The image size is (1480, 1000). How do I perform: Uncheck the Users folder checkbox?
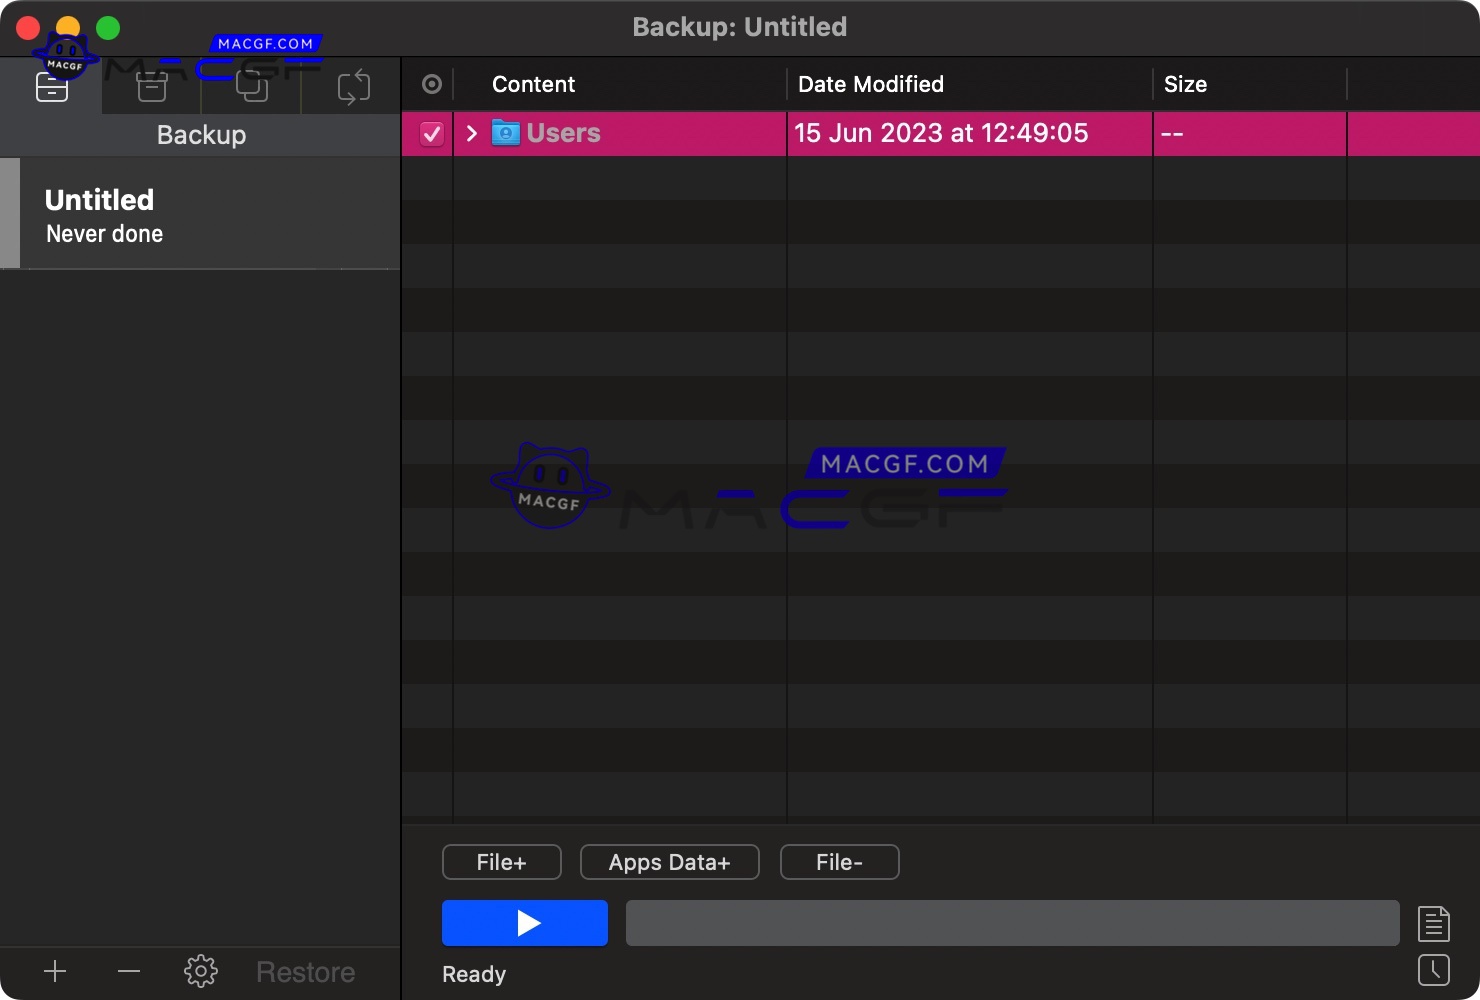coord(432,133)
